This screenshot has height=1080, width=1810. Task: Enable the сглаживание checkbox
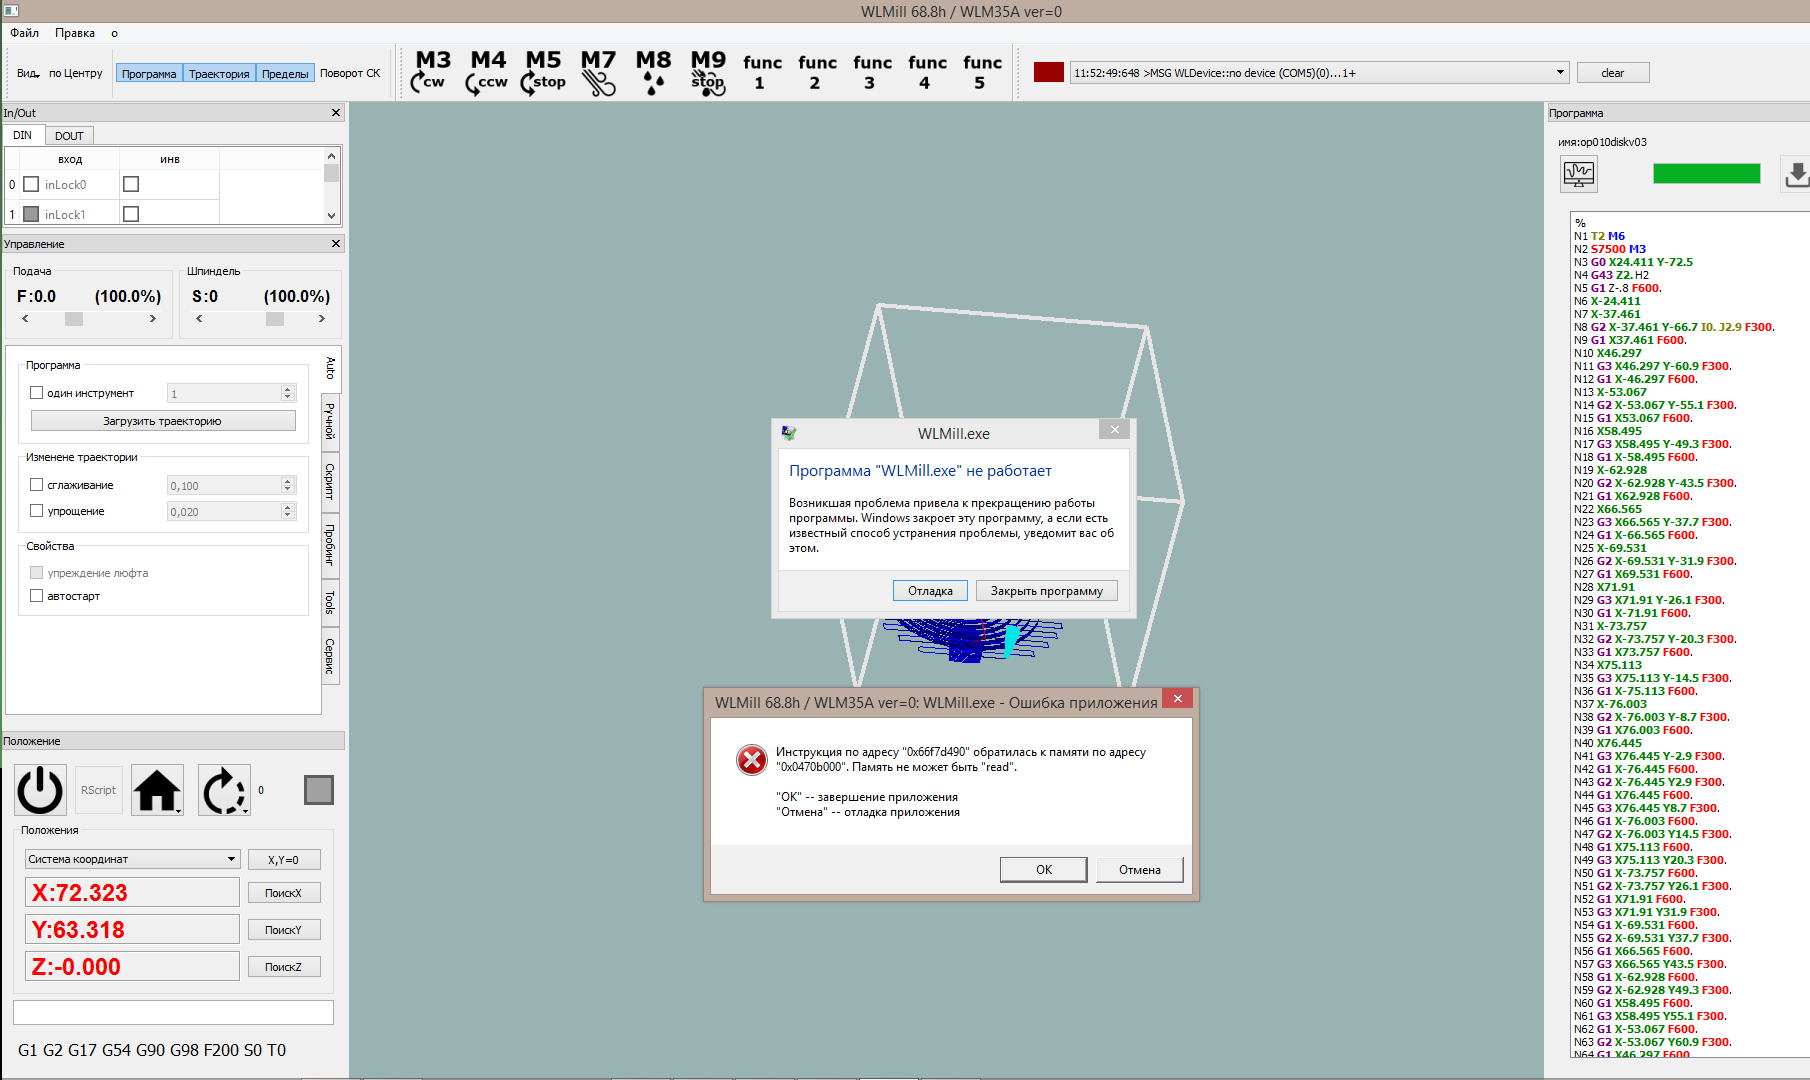pos(36,485)
